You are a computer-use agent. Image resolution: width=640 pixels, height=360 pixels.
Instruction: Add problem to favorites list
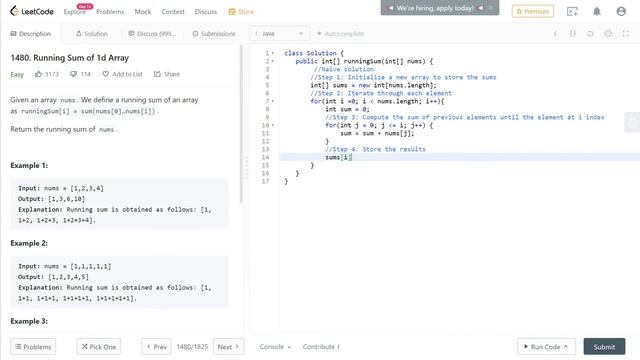click(122, 74)
